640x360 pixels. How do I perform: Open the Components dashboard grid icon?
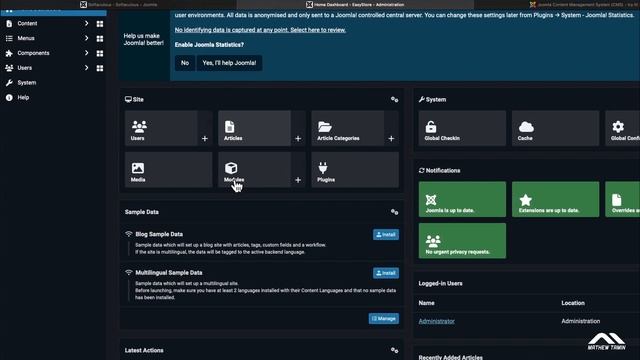[x=100, y=53]
